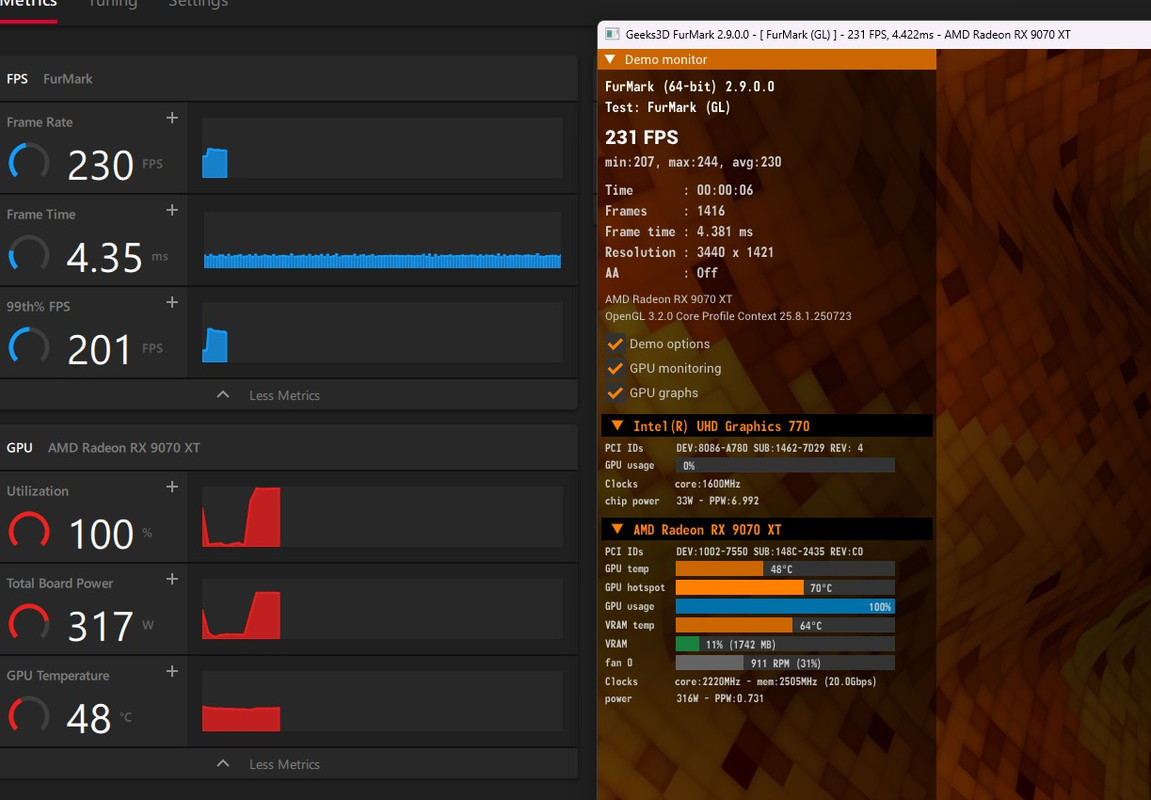Click the power 316W - PPW:0.731 line
This screenshot has width=1151, height=800.
[x=684, y=698]
